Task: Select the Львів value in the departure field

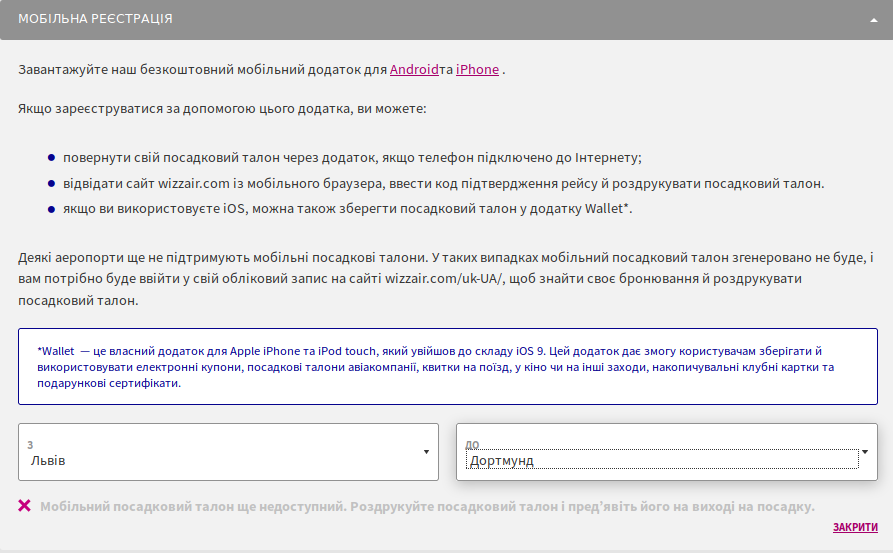Action: 48,461
